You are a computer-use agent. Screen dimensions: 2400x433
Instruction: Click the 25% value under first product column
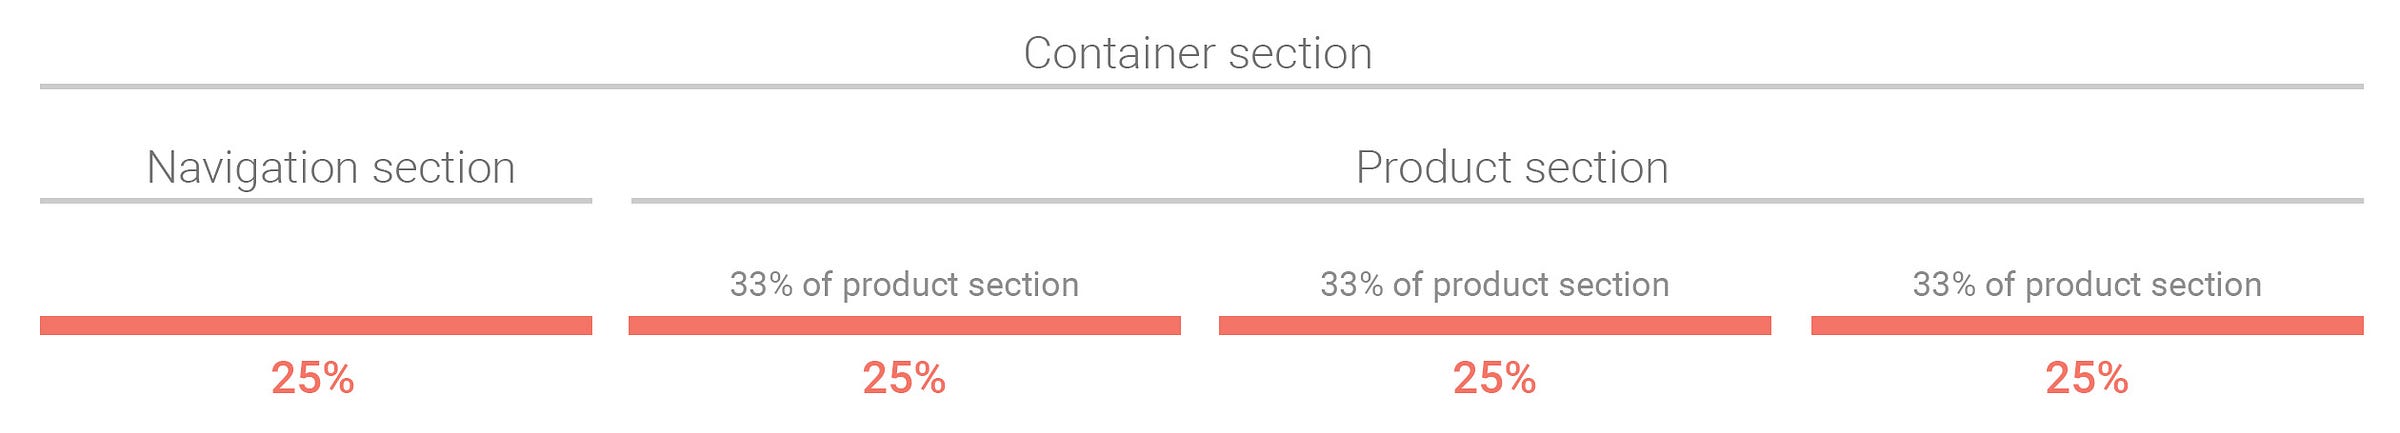tap(904, 379)
